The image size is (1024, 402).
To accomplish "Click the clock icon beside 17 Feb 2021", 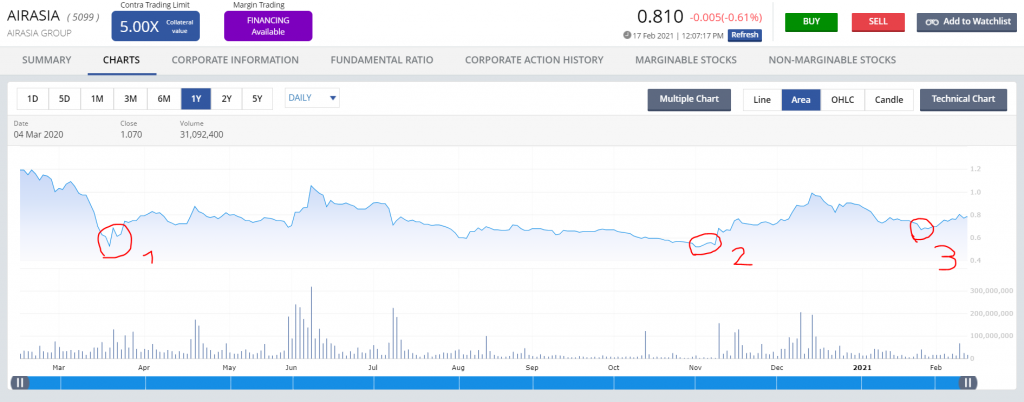I will tap(627, 35).
